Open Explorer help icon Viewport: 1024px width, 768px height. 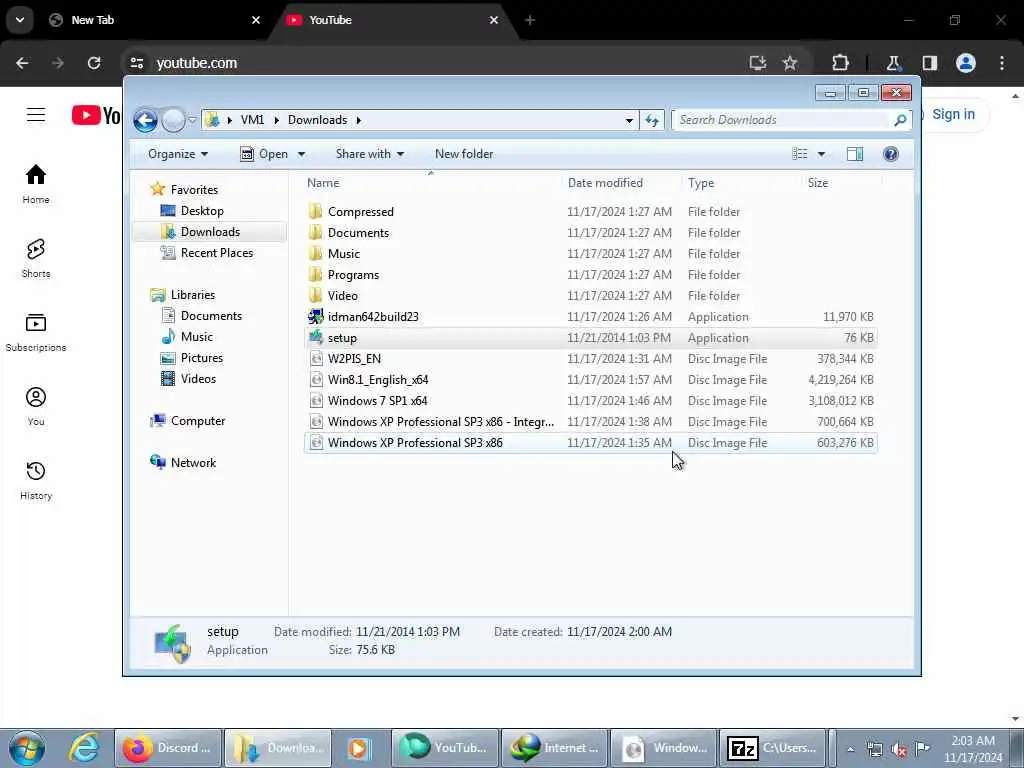[x=891, y=154]
